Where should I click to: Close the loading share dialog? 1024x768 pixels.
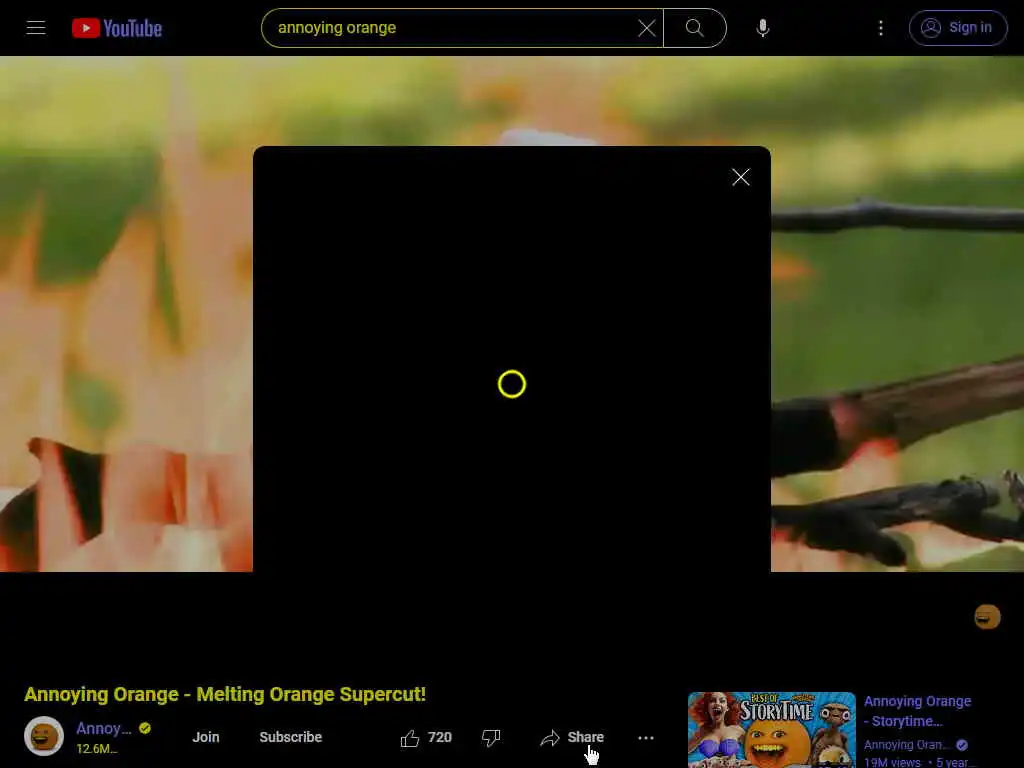coord(741,177)
